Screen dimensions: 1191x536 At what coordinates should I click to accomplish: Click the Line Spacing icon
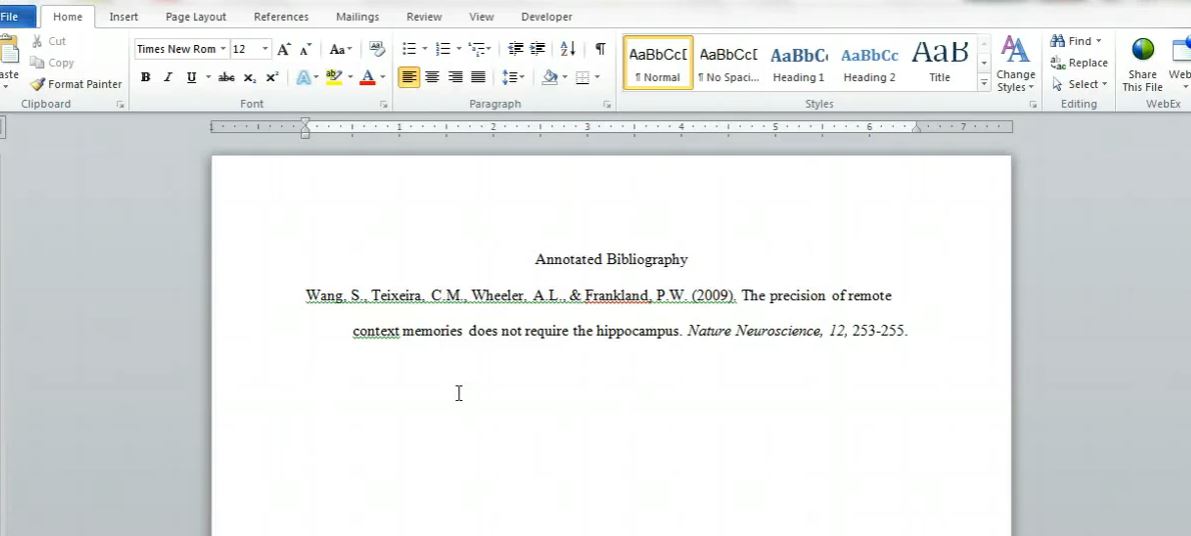[x=510, y=77]
